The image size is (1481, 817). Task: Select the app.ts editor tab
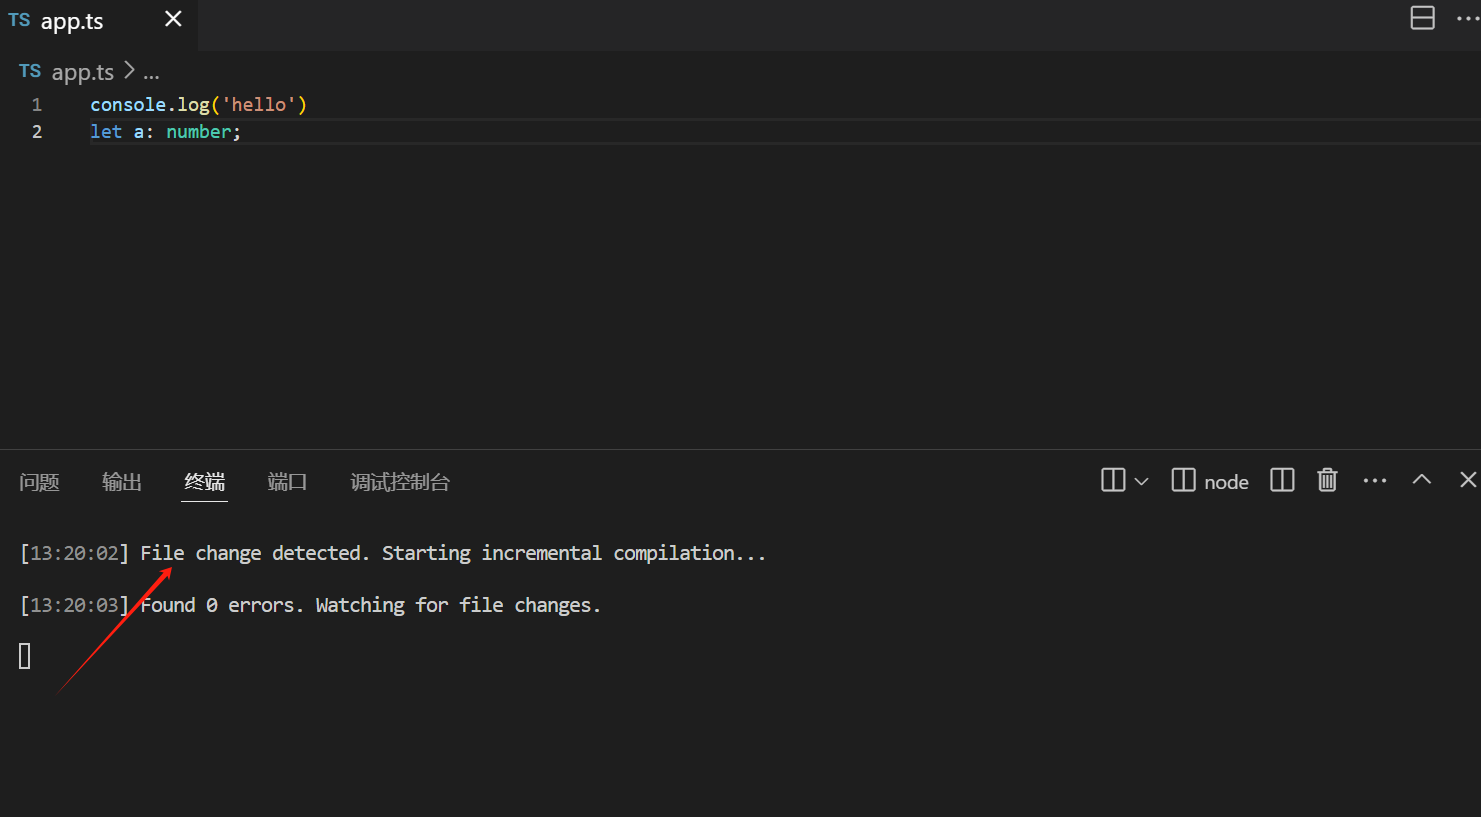coord(99,24)
